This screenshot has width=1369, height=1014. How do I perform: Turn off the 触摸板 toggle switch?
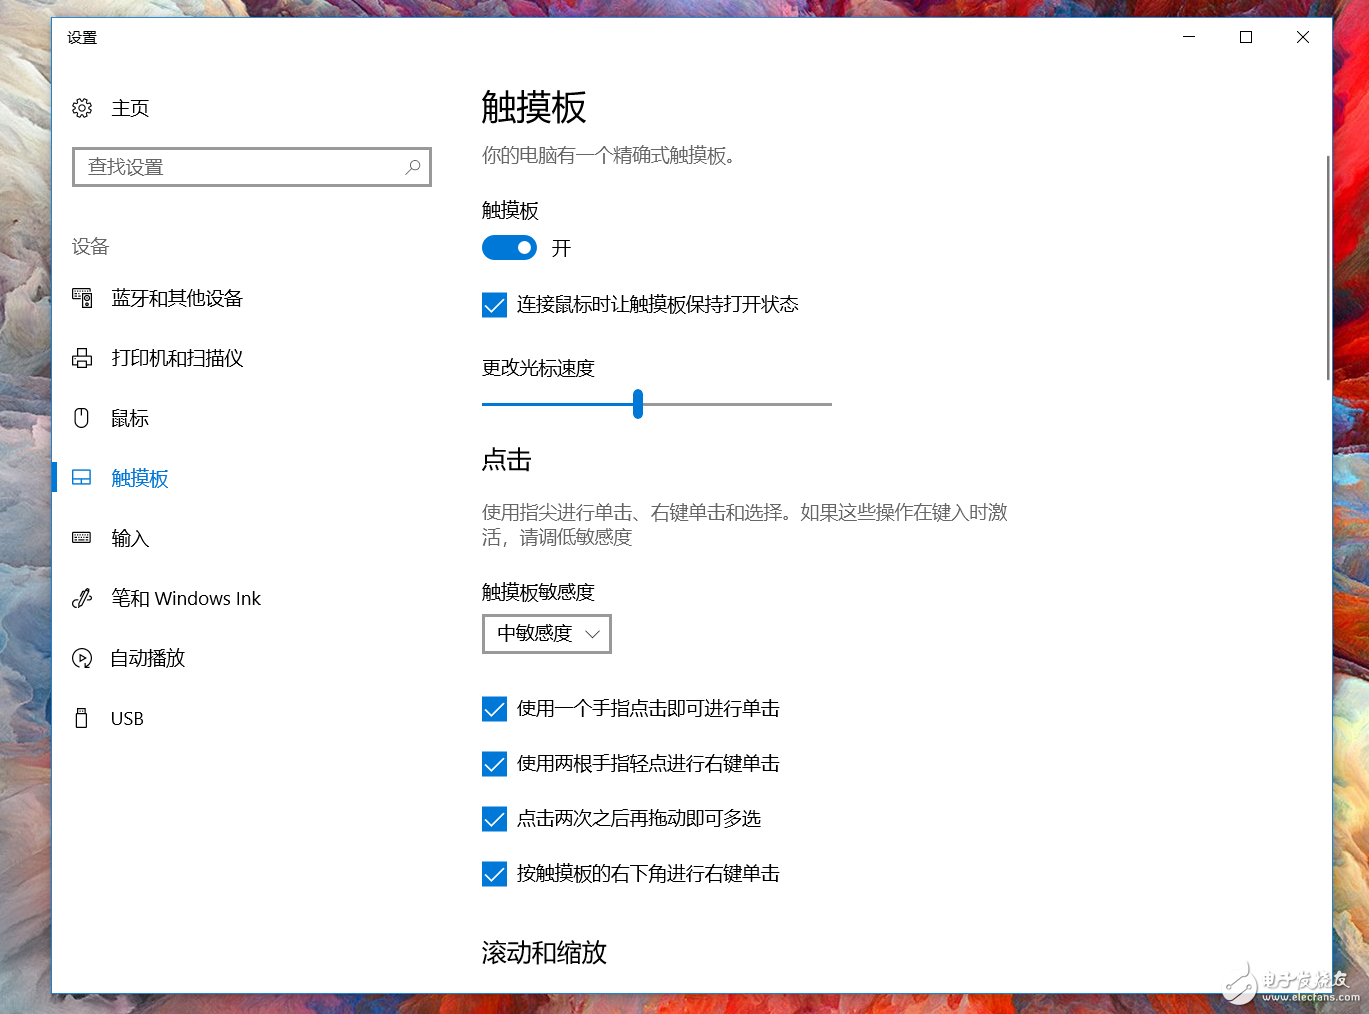click(509, 248)
